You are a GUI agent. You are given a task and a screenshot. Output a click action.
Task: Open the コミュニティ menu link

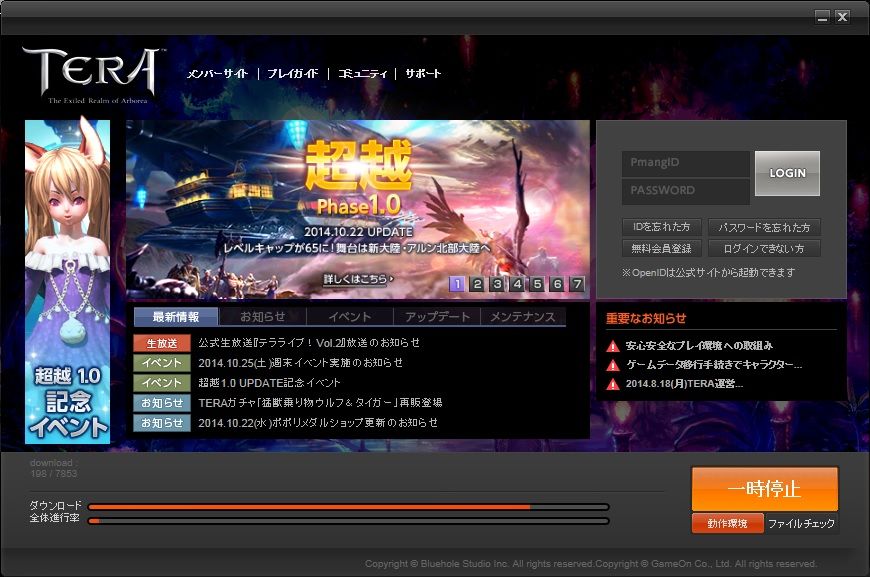click(x=363, y=73)
